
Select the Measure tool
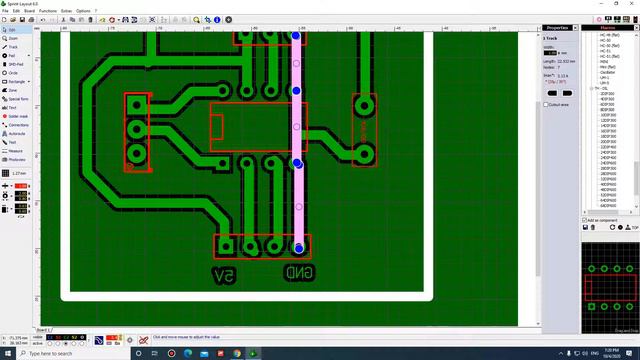tap(16, 151)
